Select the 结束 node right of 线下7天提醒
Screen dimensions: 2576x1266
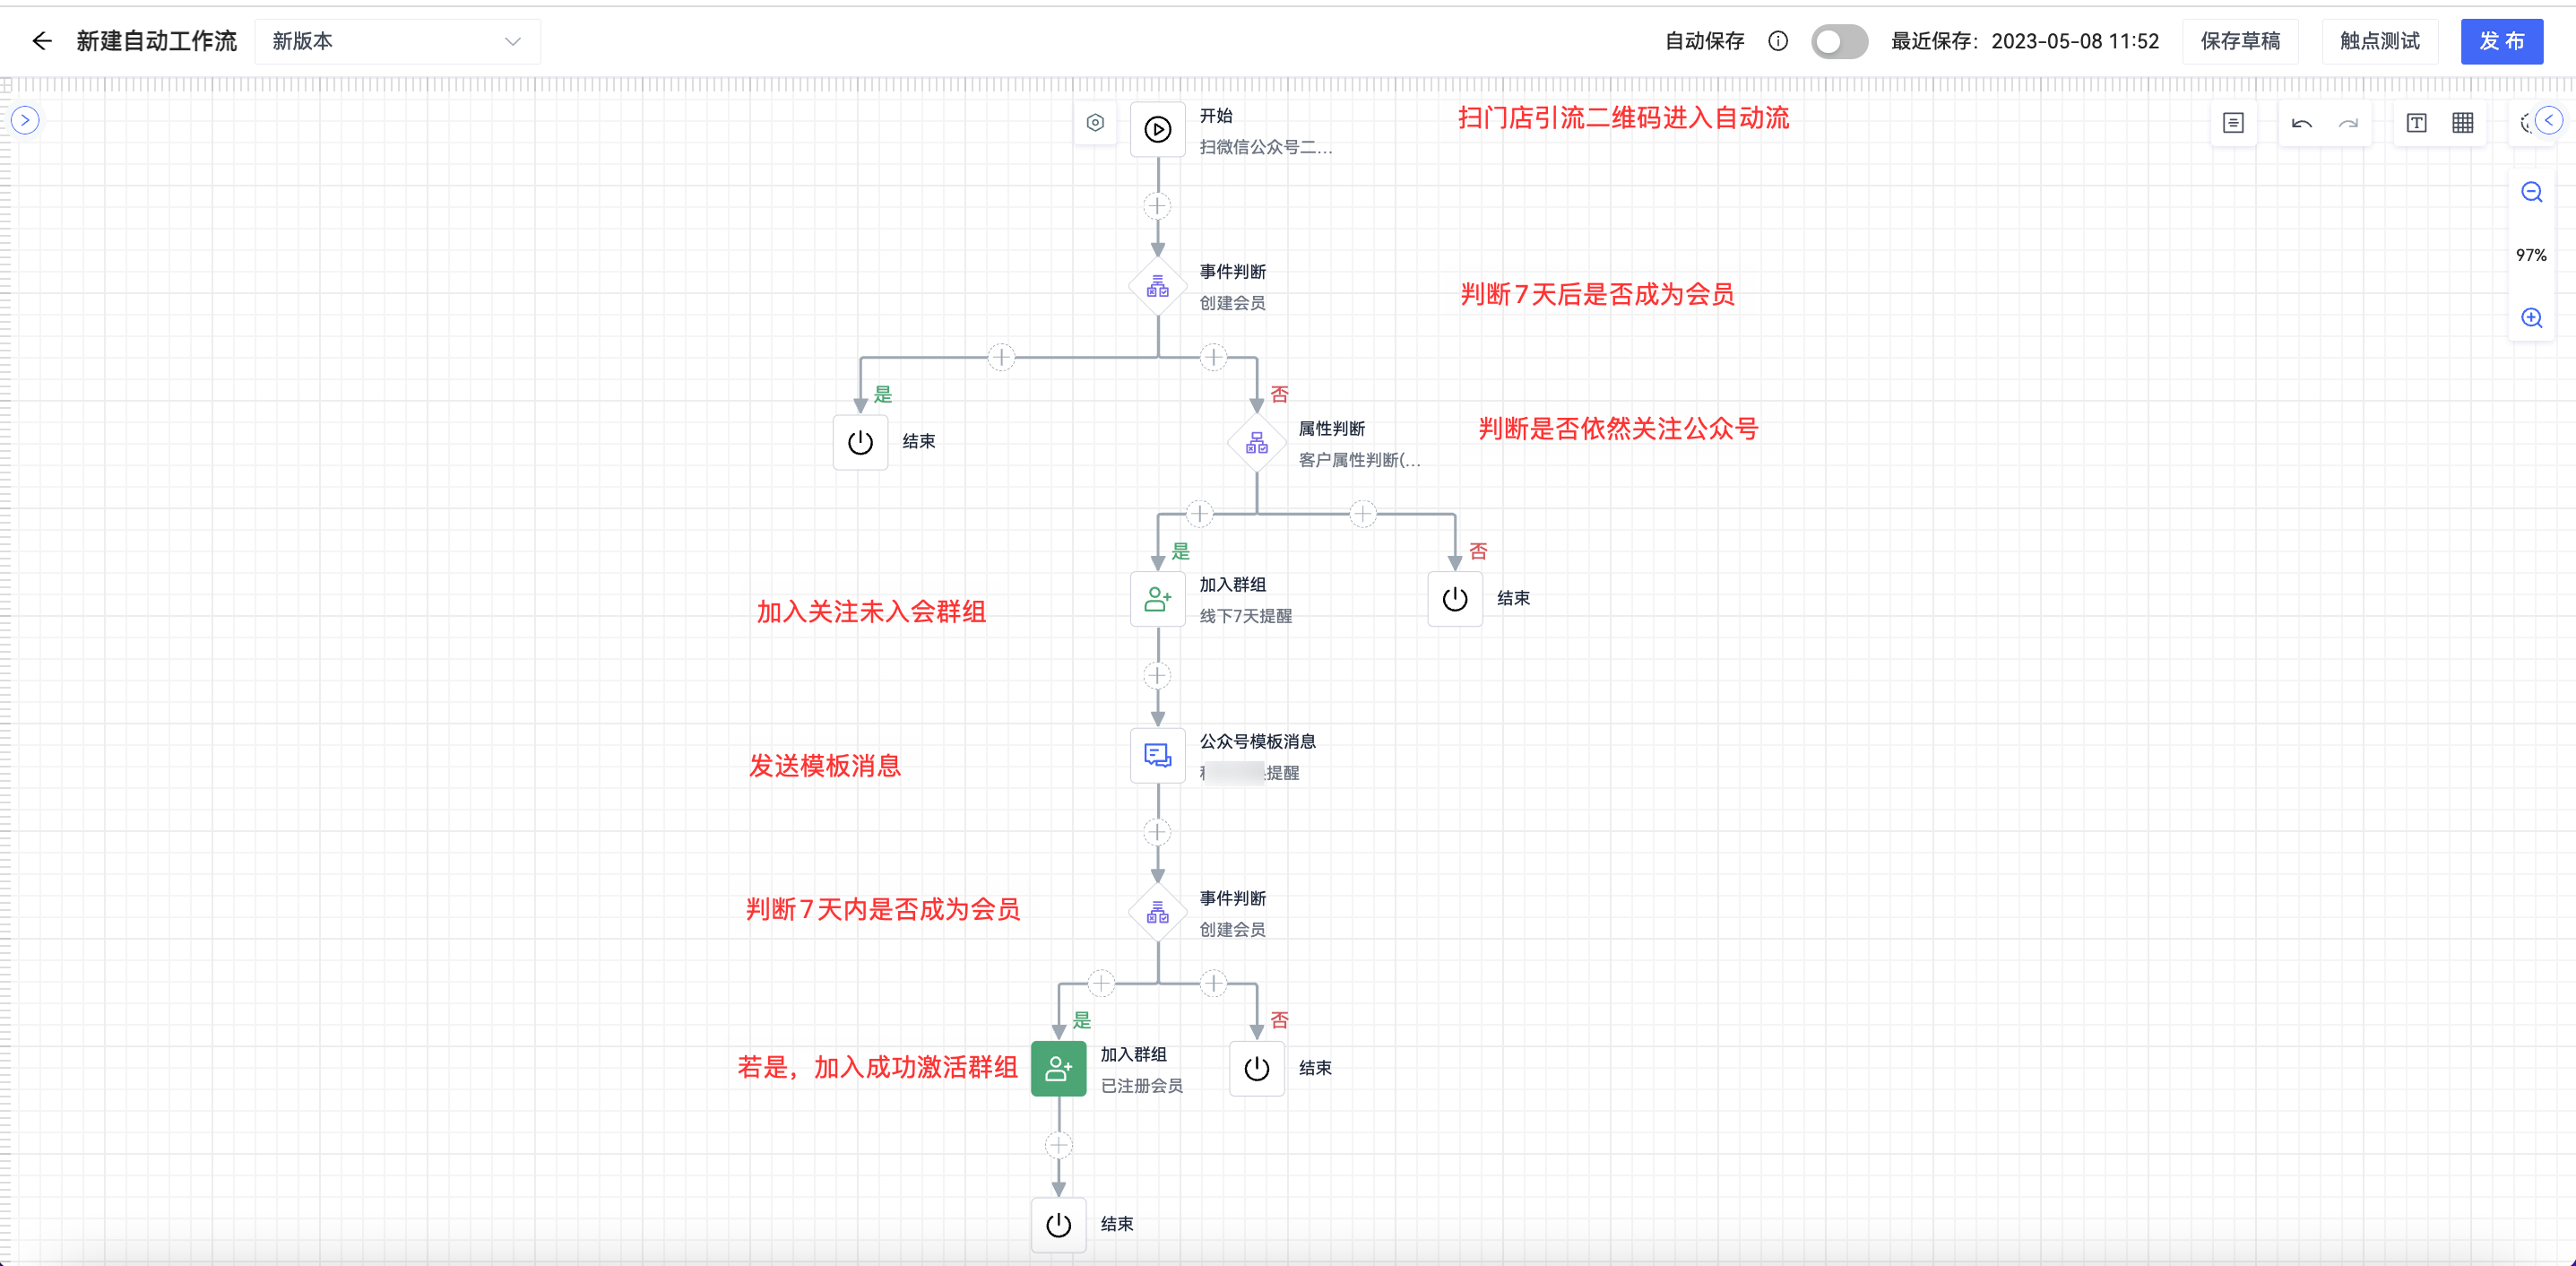click(1454, 599)
